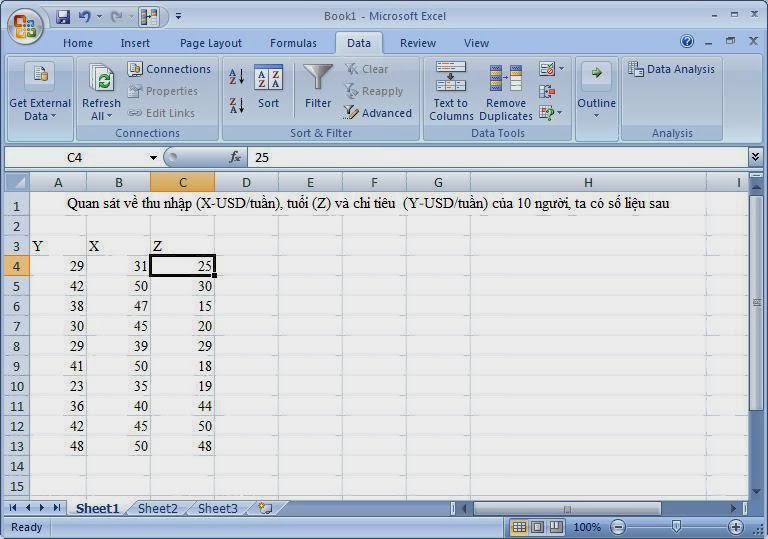Open Excel Help question mark
This screenshot has height=539, width=768.
[x=687, y=42]
